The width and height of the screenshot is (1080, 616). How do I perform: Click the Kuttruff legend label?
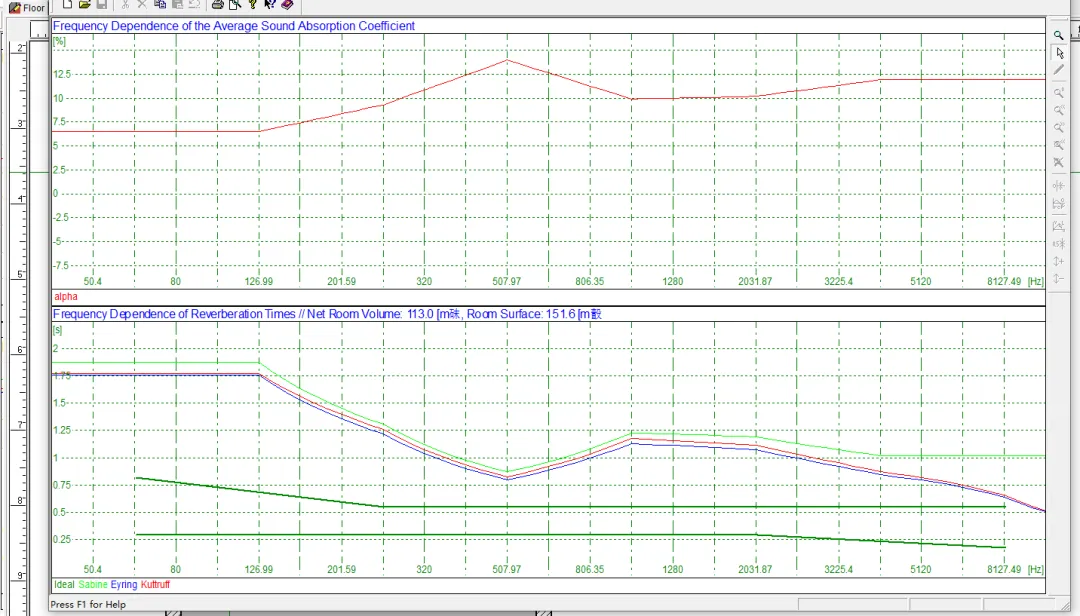point(155,584)
